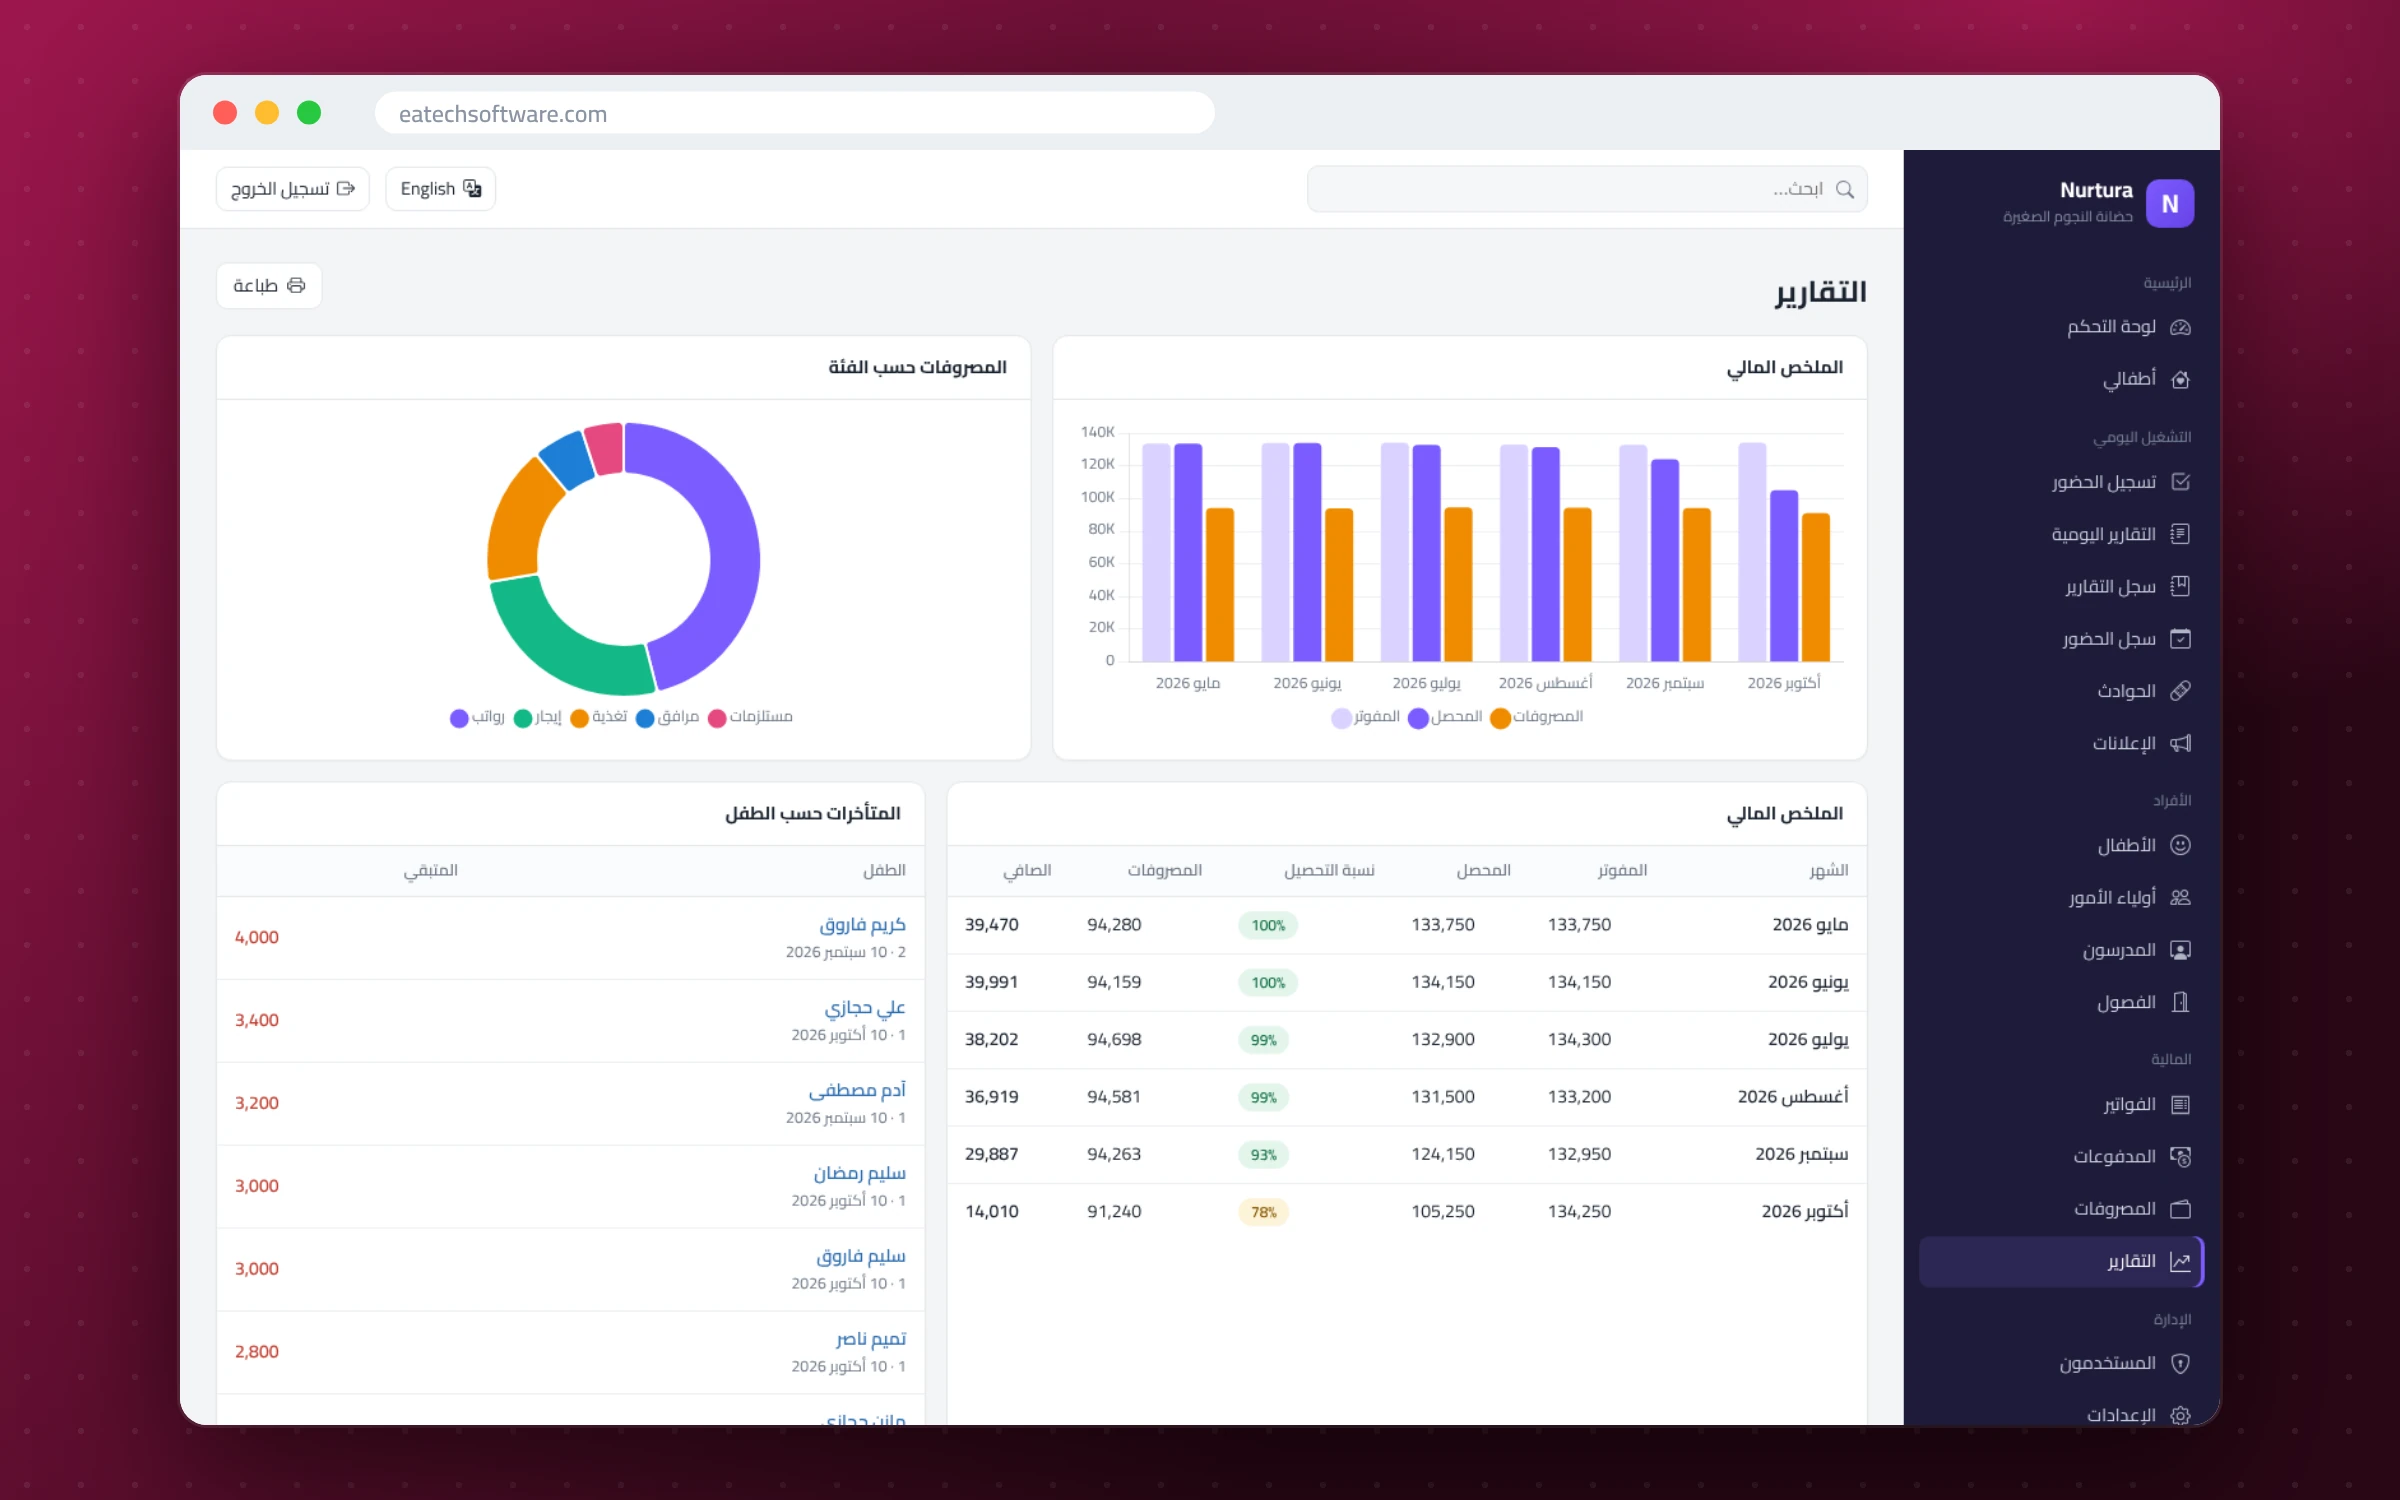
Task: Open child link كريم فاروق
Action: click(862, 925)
